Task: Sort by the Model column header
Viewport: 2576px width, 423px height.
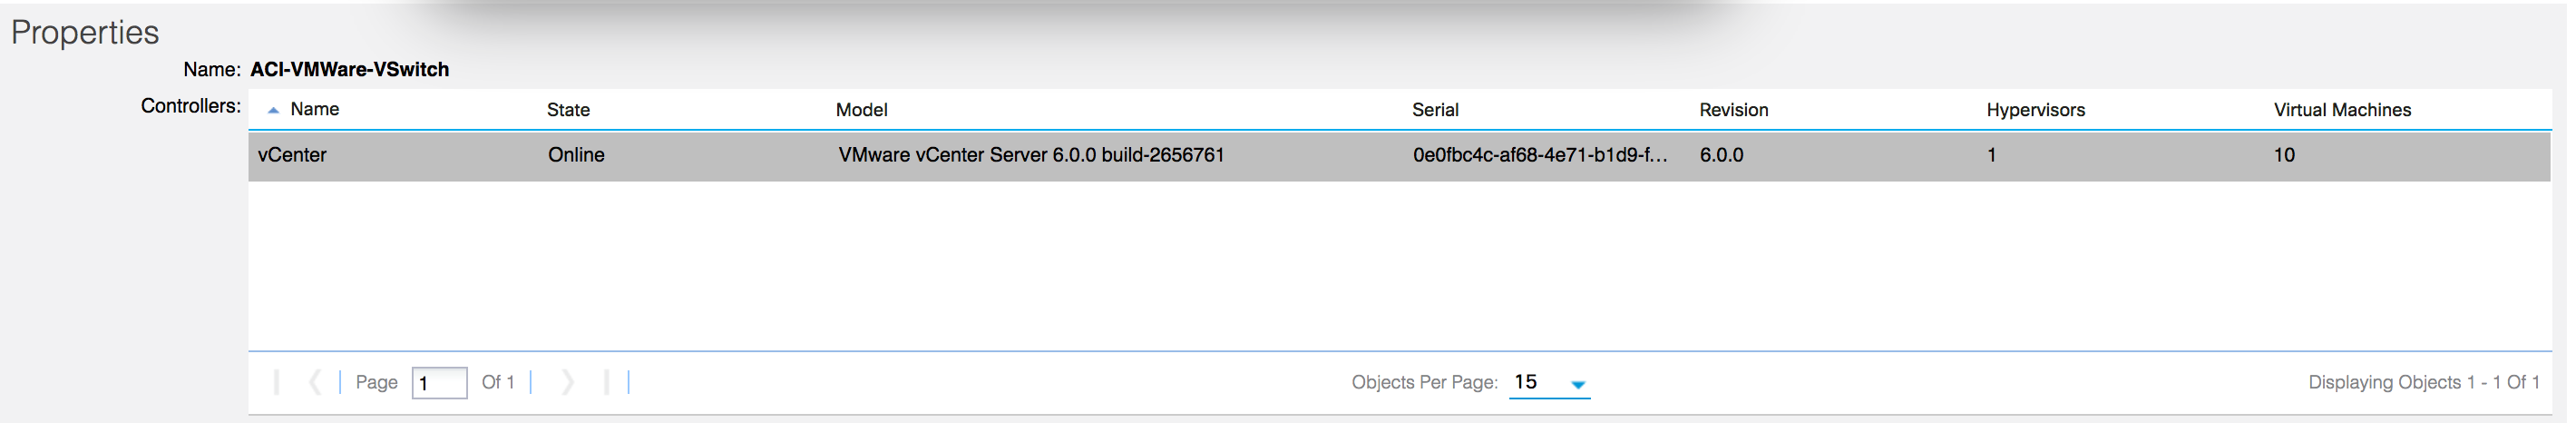Action: pos(861,110)
